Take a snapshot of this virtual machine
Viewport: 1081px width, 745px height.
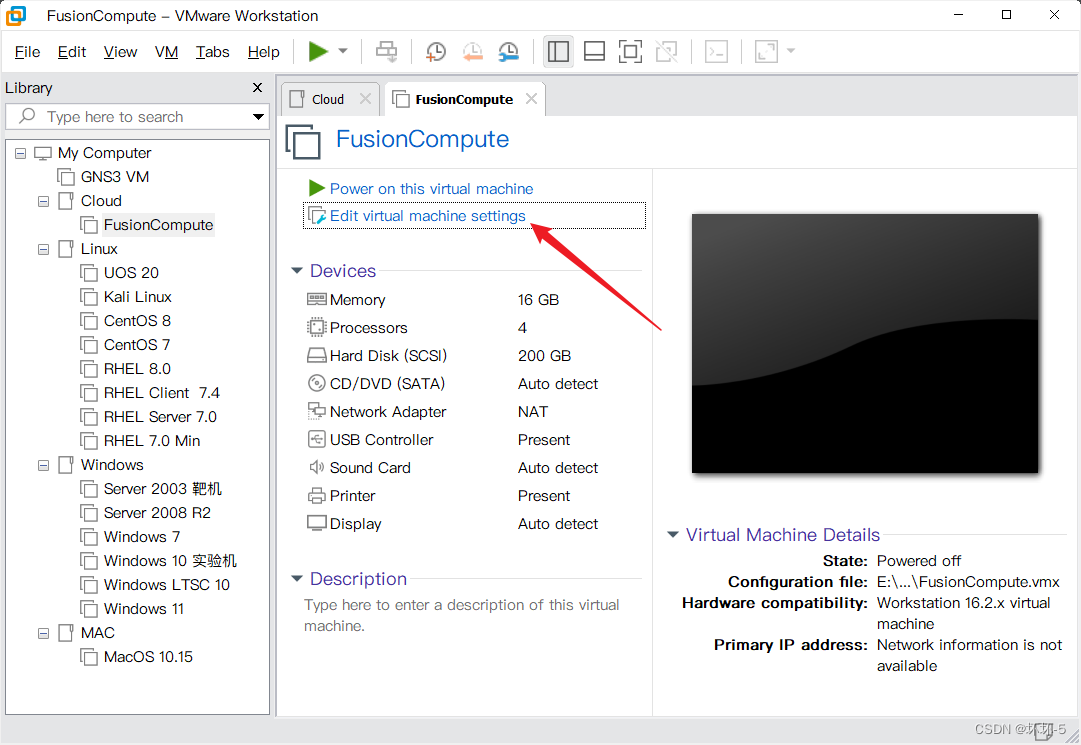(x=436, y=52)
